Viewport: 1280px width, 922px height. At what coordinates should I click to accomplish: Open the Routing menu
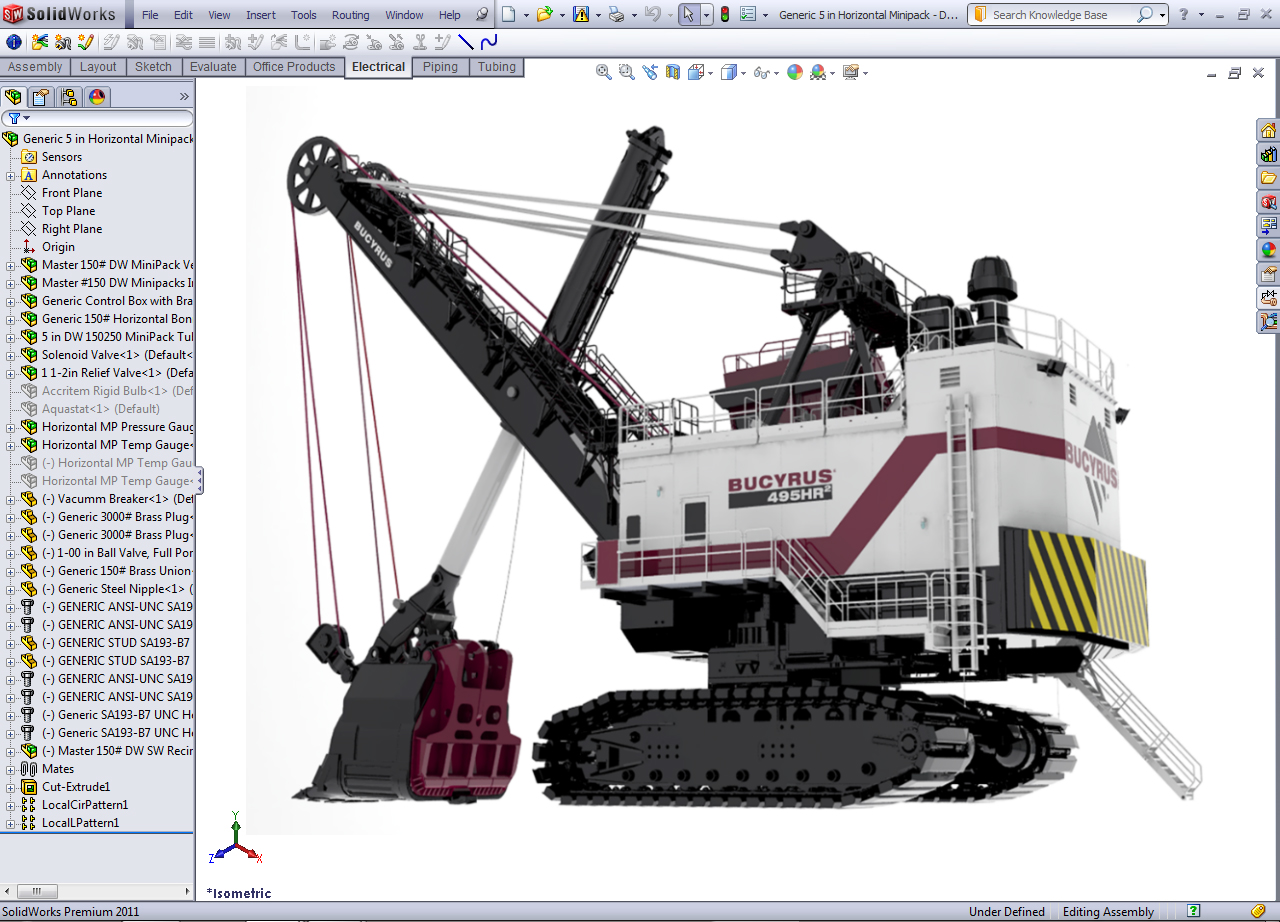click(350, 15)
